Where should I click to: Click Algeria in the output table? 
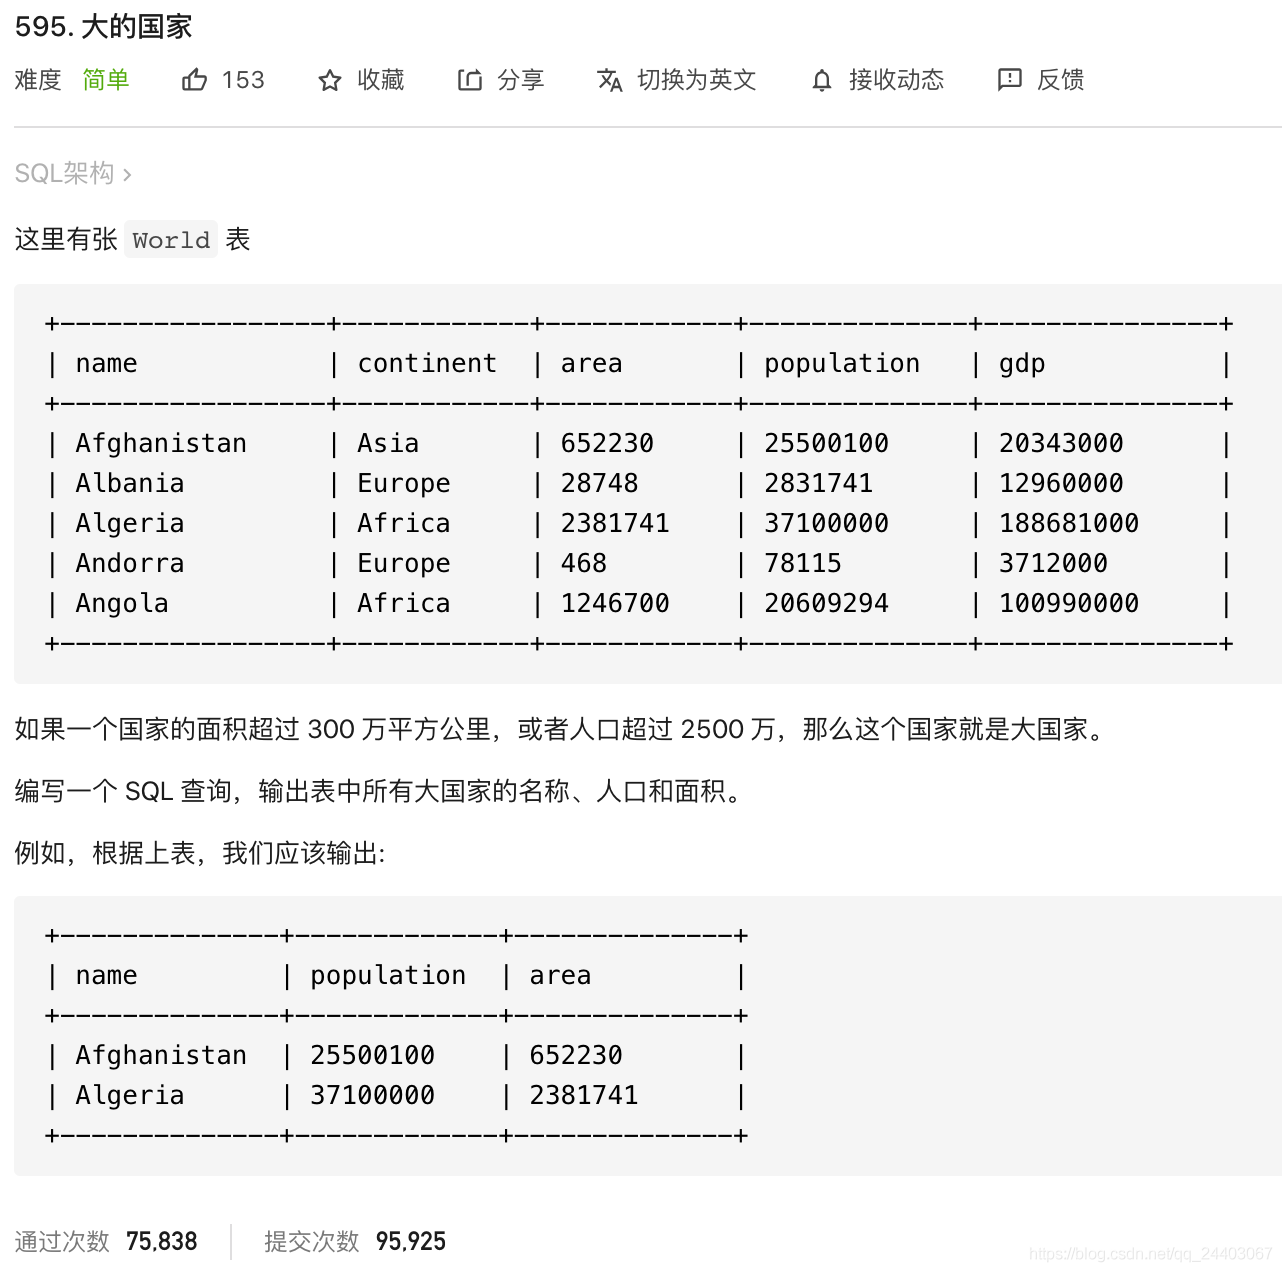pos(130,1096)
